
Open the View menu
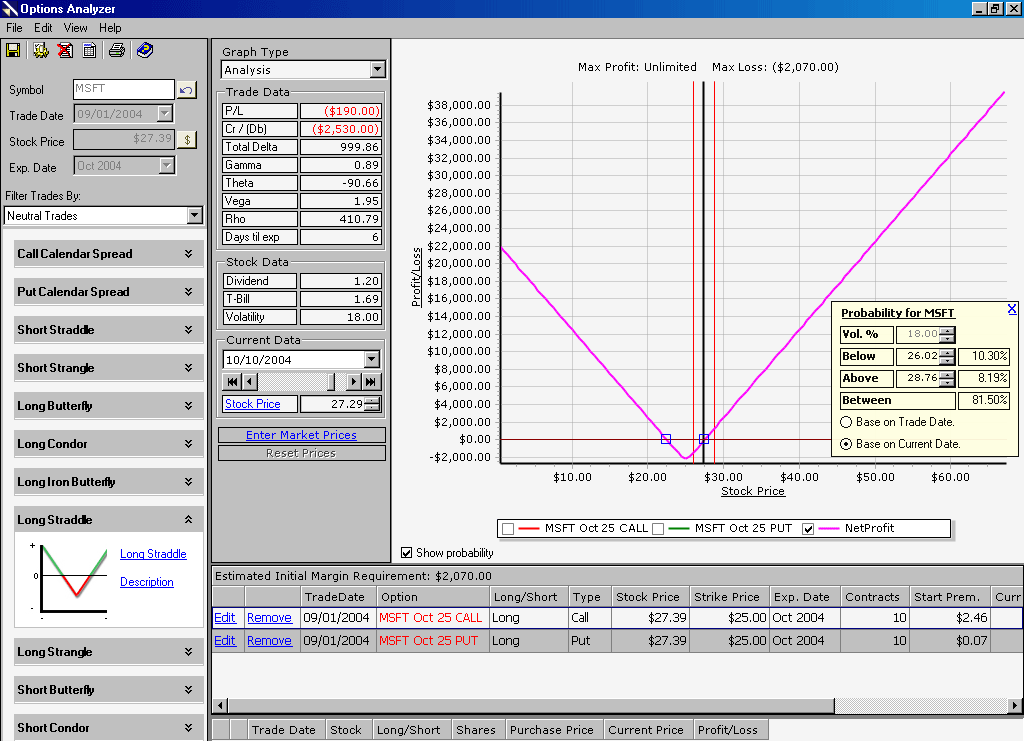click(x=76, y=28)
